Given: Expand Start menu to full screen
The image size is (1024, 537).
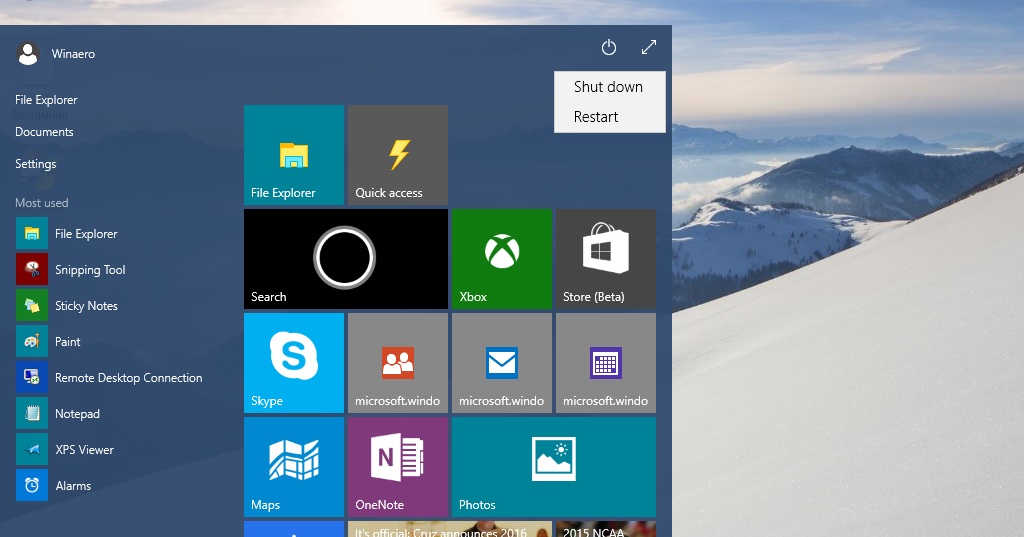Looking at the screenshot, I should pyautogui.click(x=648, y=48).
